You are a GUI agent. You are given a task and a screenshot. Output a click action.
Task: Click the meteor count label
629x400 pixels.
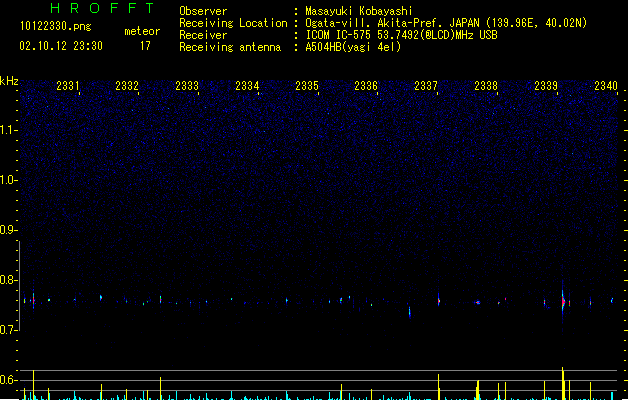[x=142, y=31]
